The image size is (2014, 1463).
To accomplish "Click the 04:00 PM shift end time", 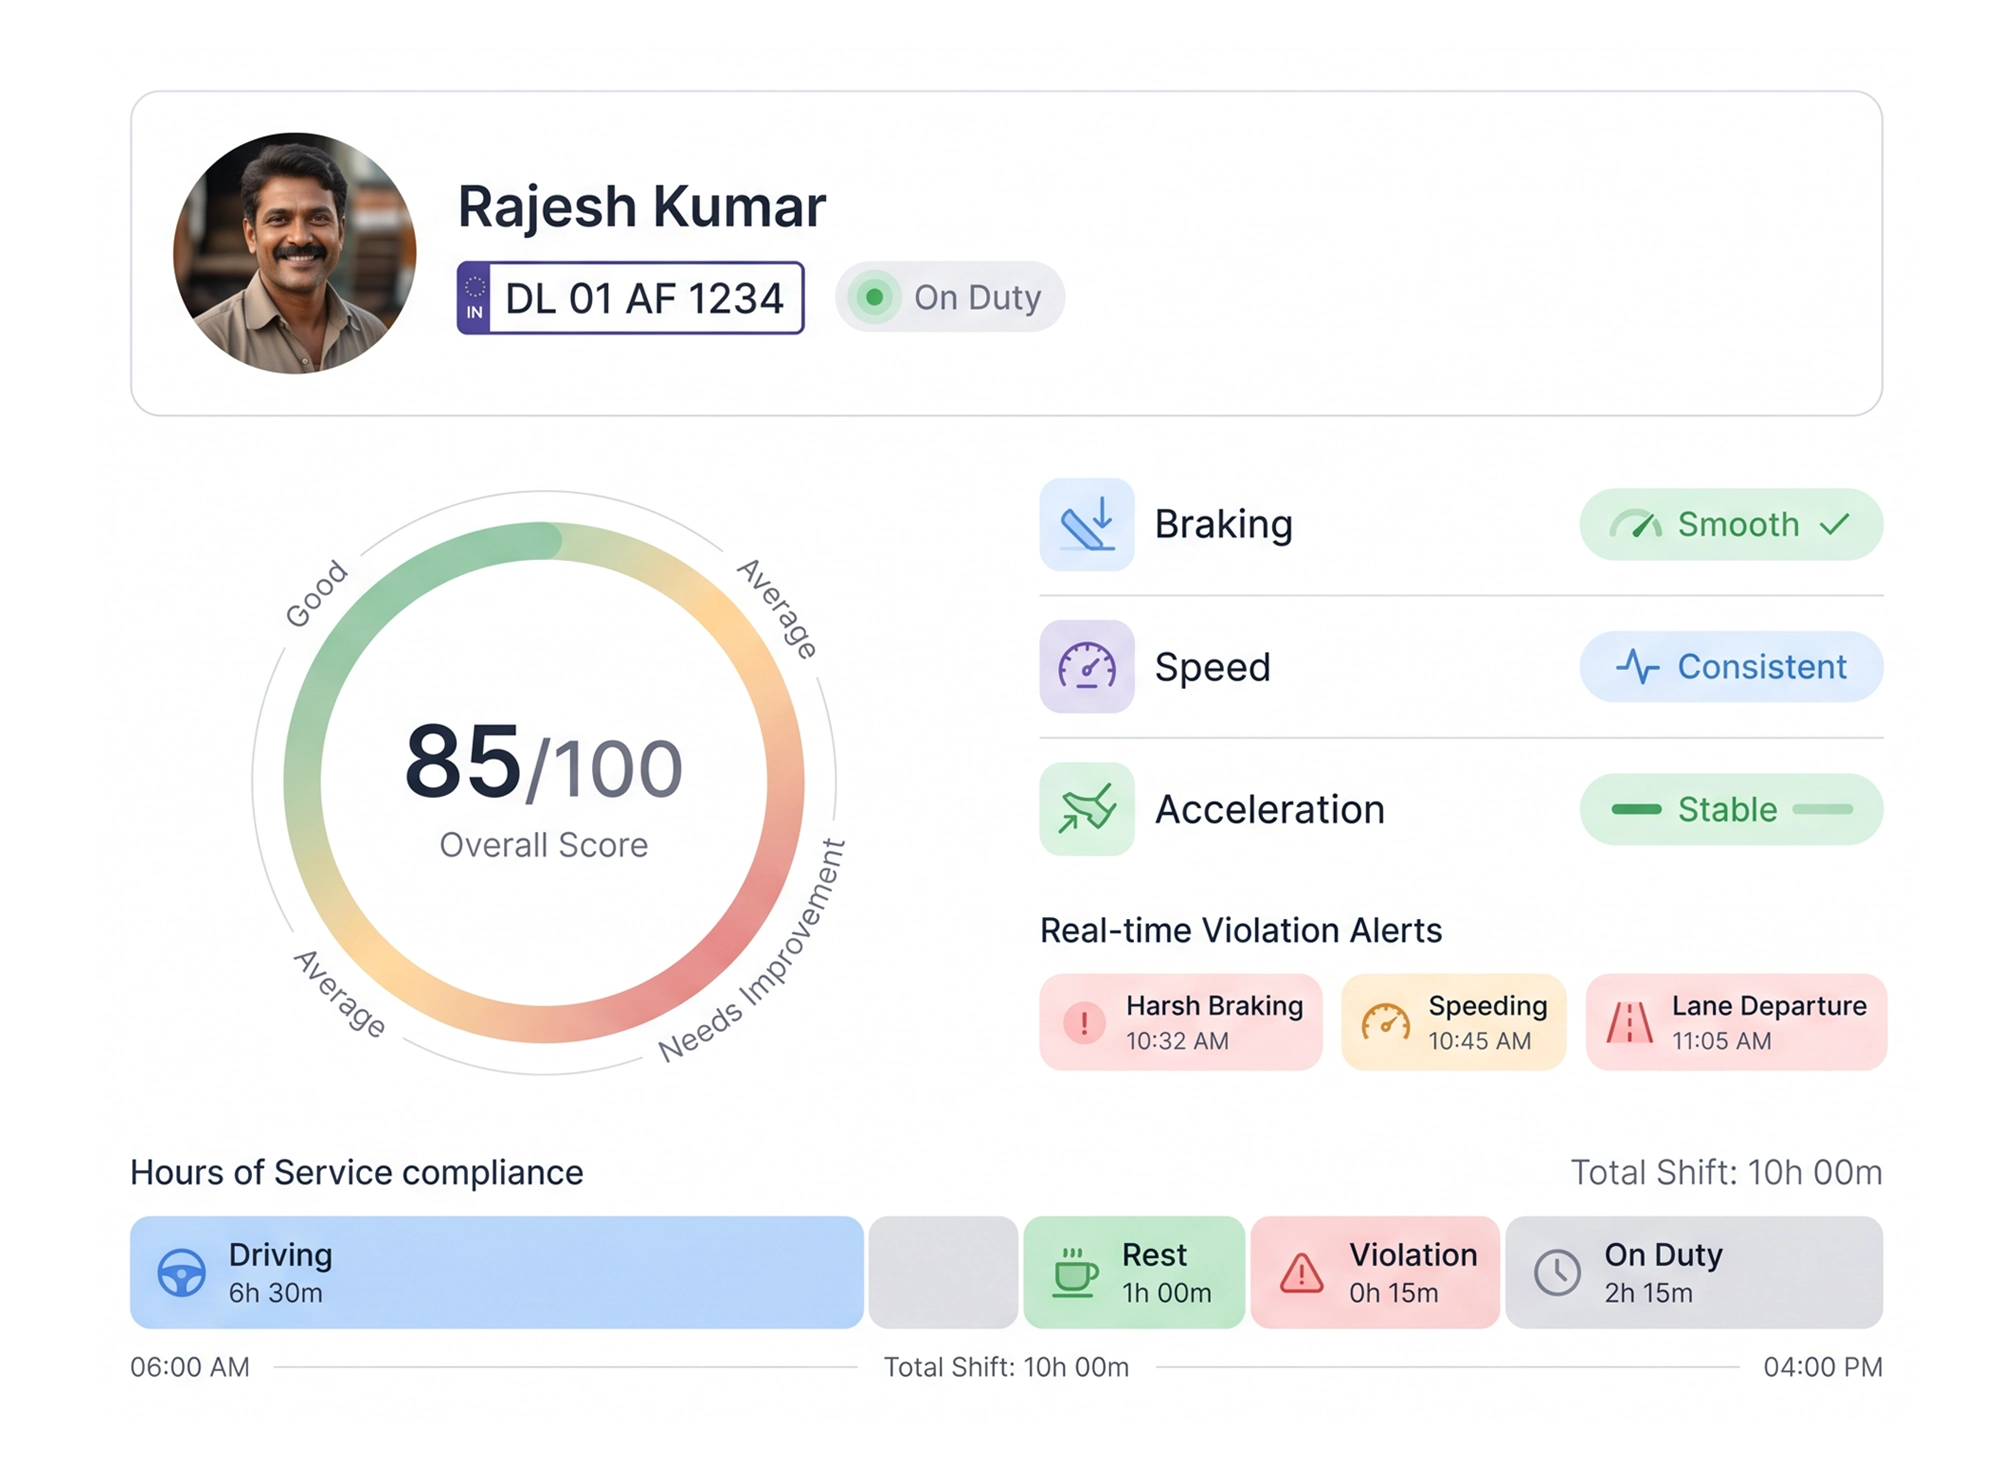I will click(1823, 1367).
